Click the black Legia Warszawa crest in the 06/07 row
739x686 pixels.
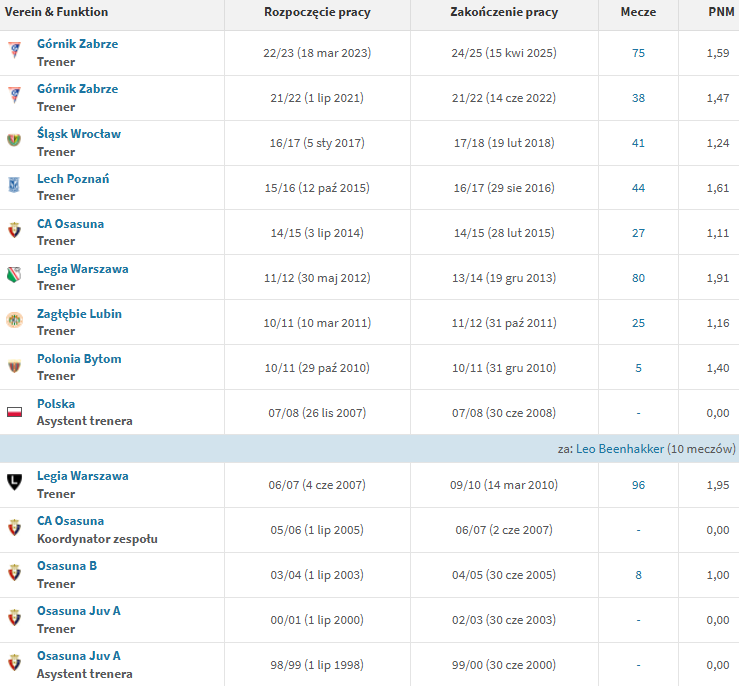(15, 482)
